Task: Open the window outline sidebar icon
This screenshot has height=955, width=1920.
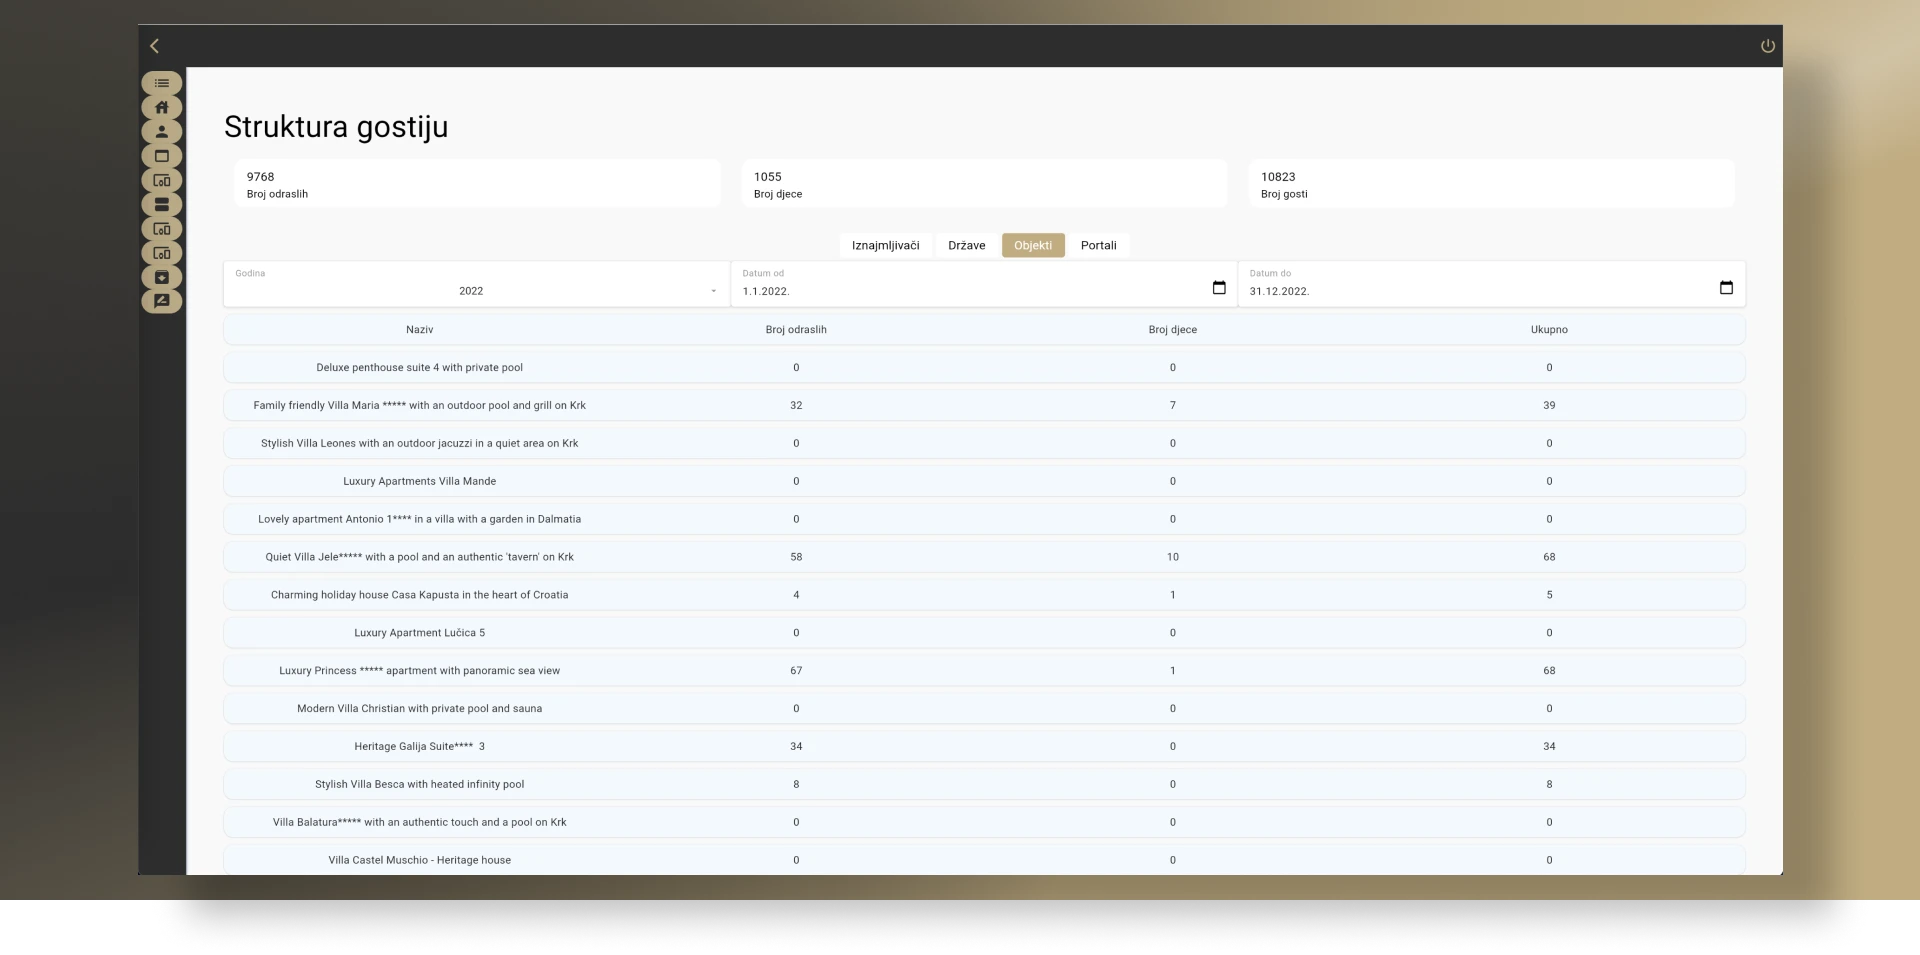Action: pyautogui.click(x=162, y=156)
